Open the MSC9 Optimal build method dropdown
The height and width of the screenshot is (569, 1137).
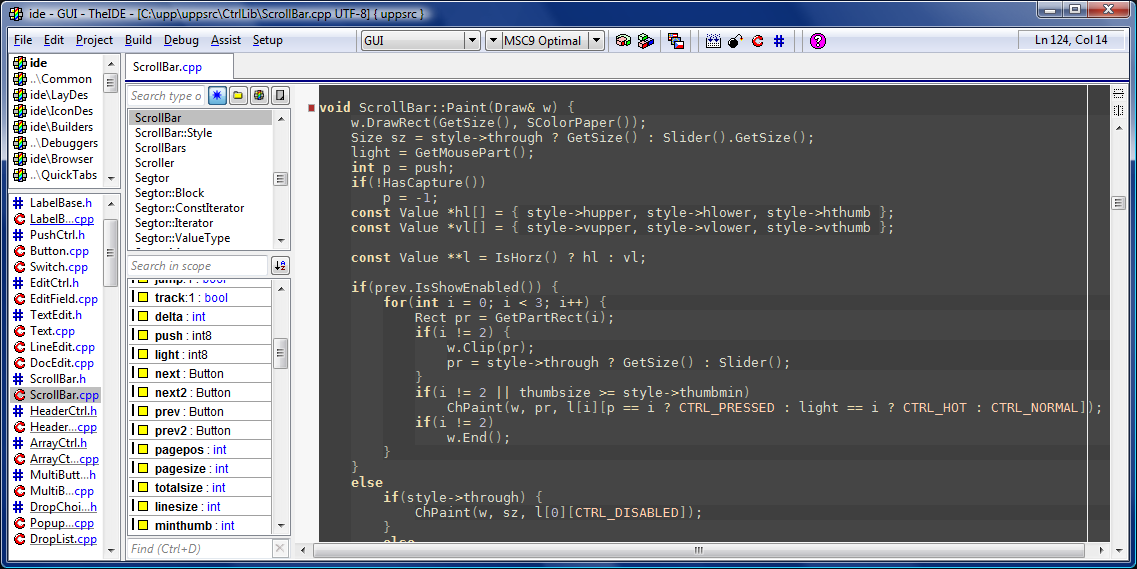[x=596, y=41]
